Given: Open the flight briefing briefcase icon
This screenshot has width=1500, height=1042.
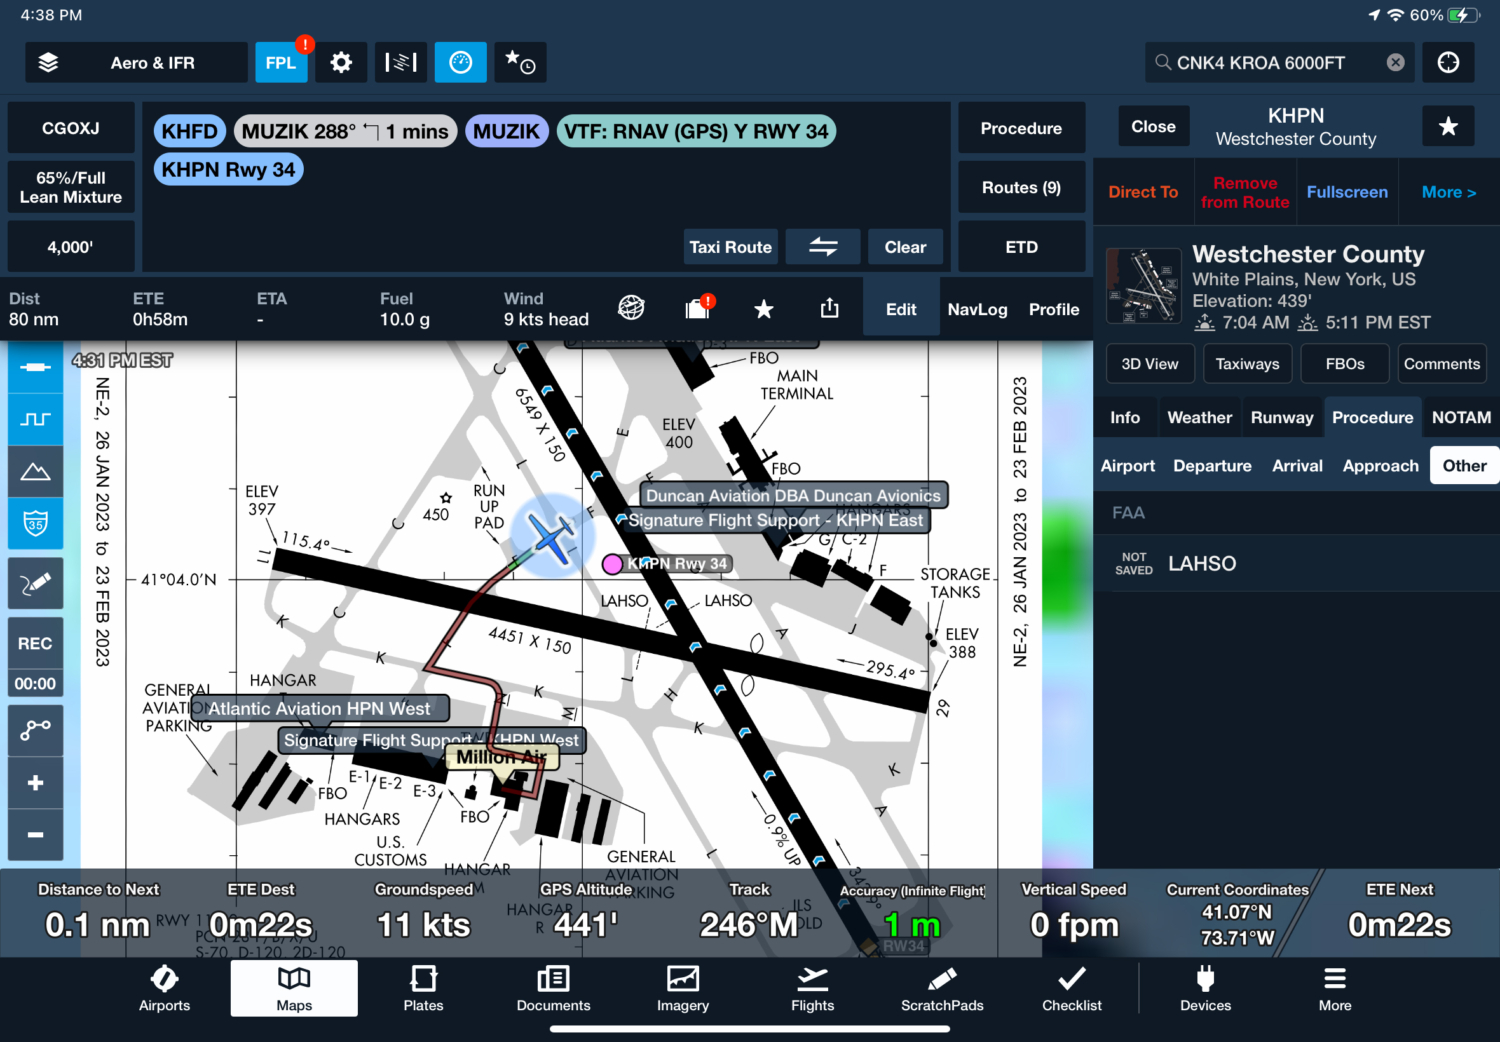Looking at the screenshot, I should click(x=697, y=309).
